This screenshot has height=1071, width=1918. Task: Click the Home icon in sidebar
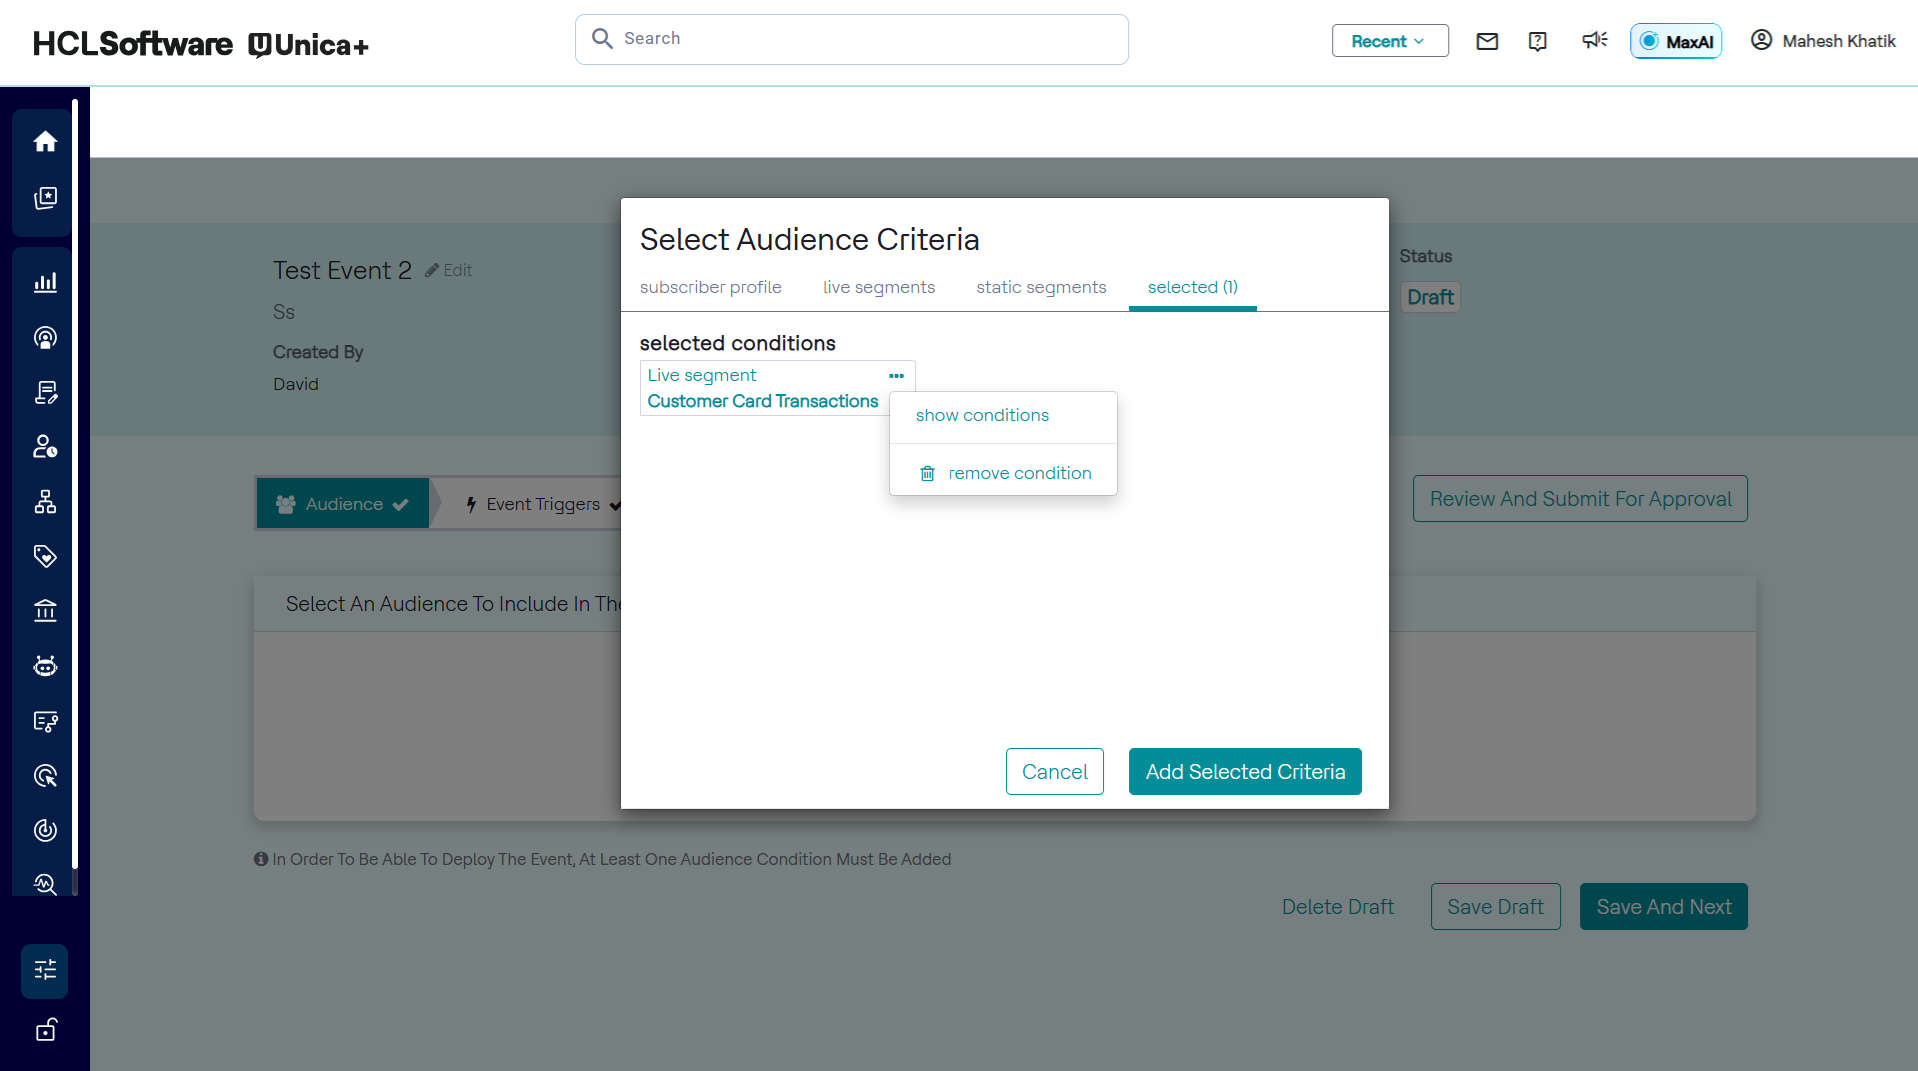tap(45, 142)
